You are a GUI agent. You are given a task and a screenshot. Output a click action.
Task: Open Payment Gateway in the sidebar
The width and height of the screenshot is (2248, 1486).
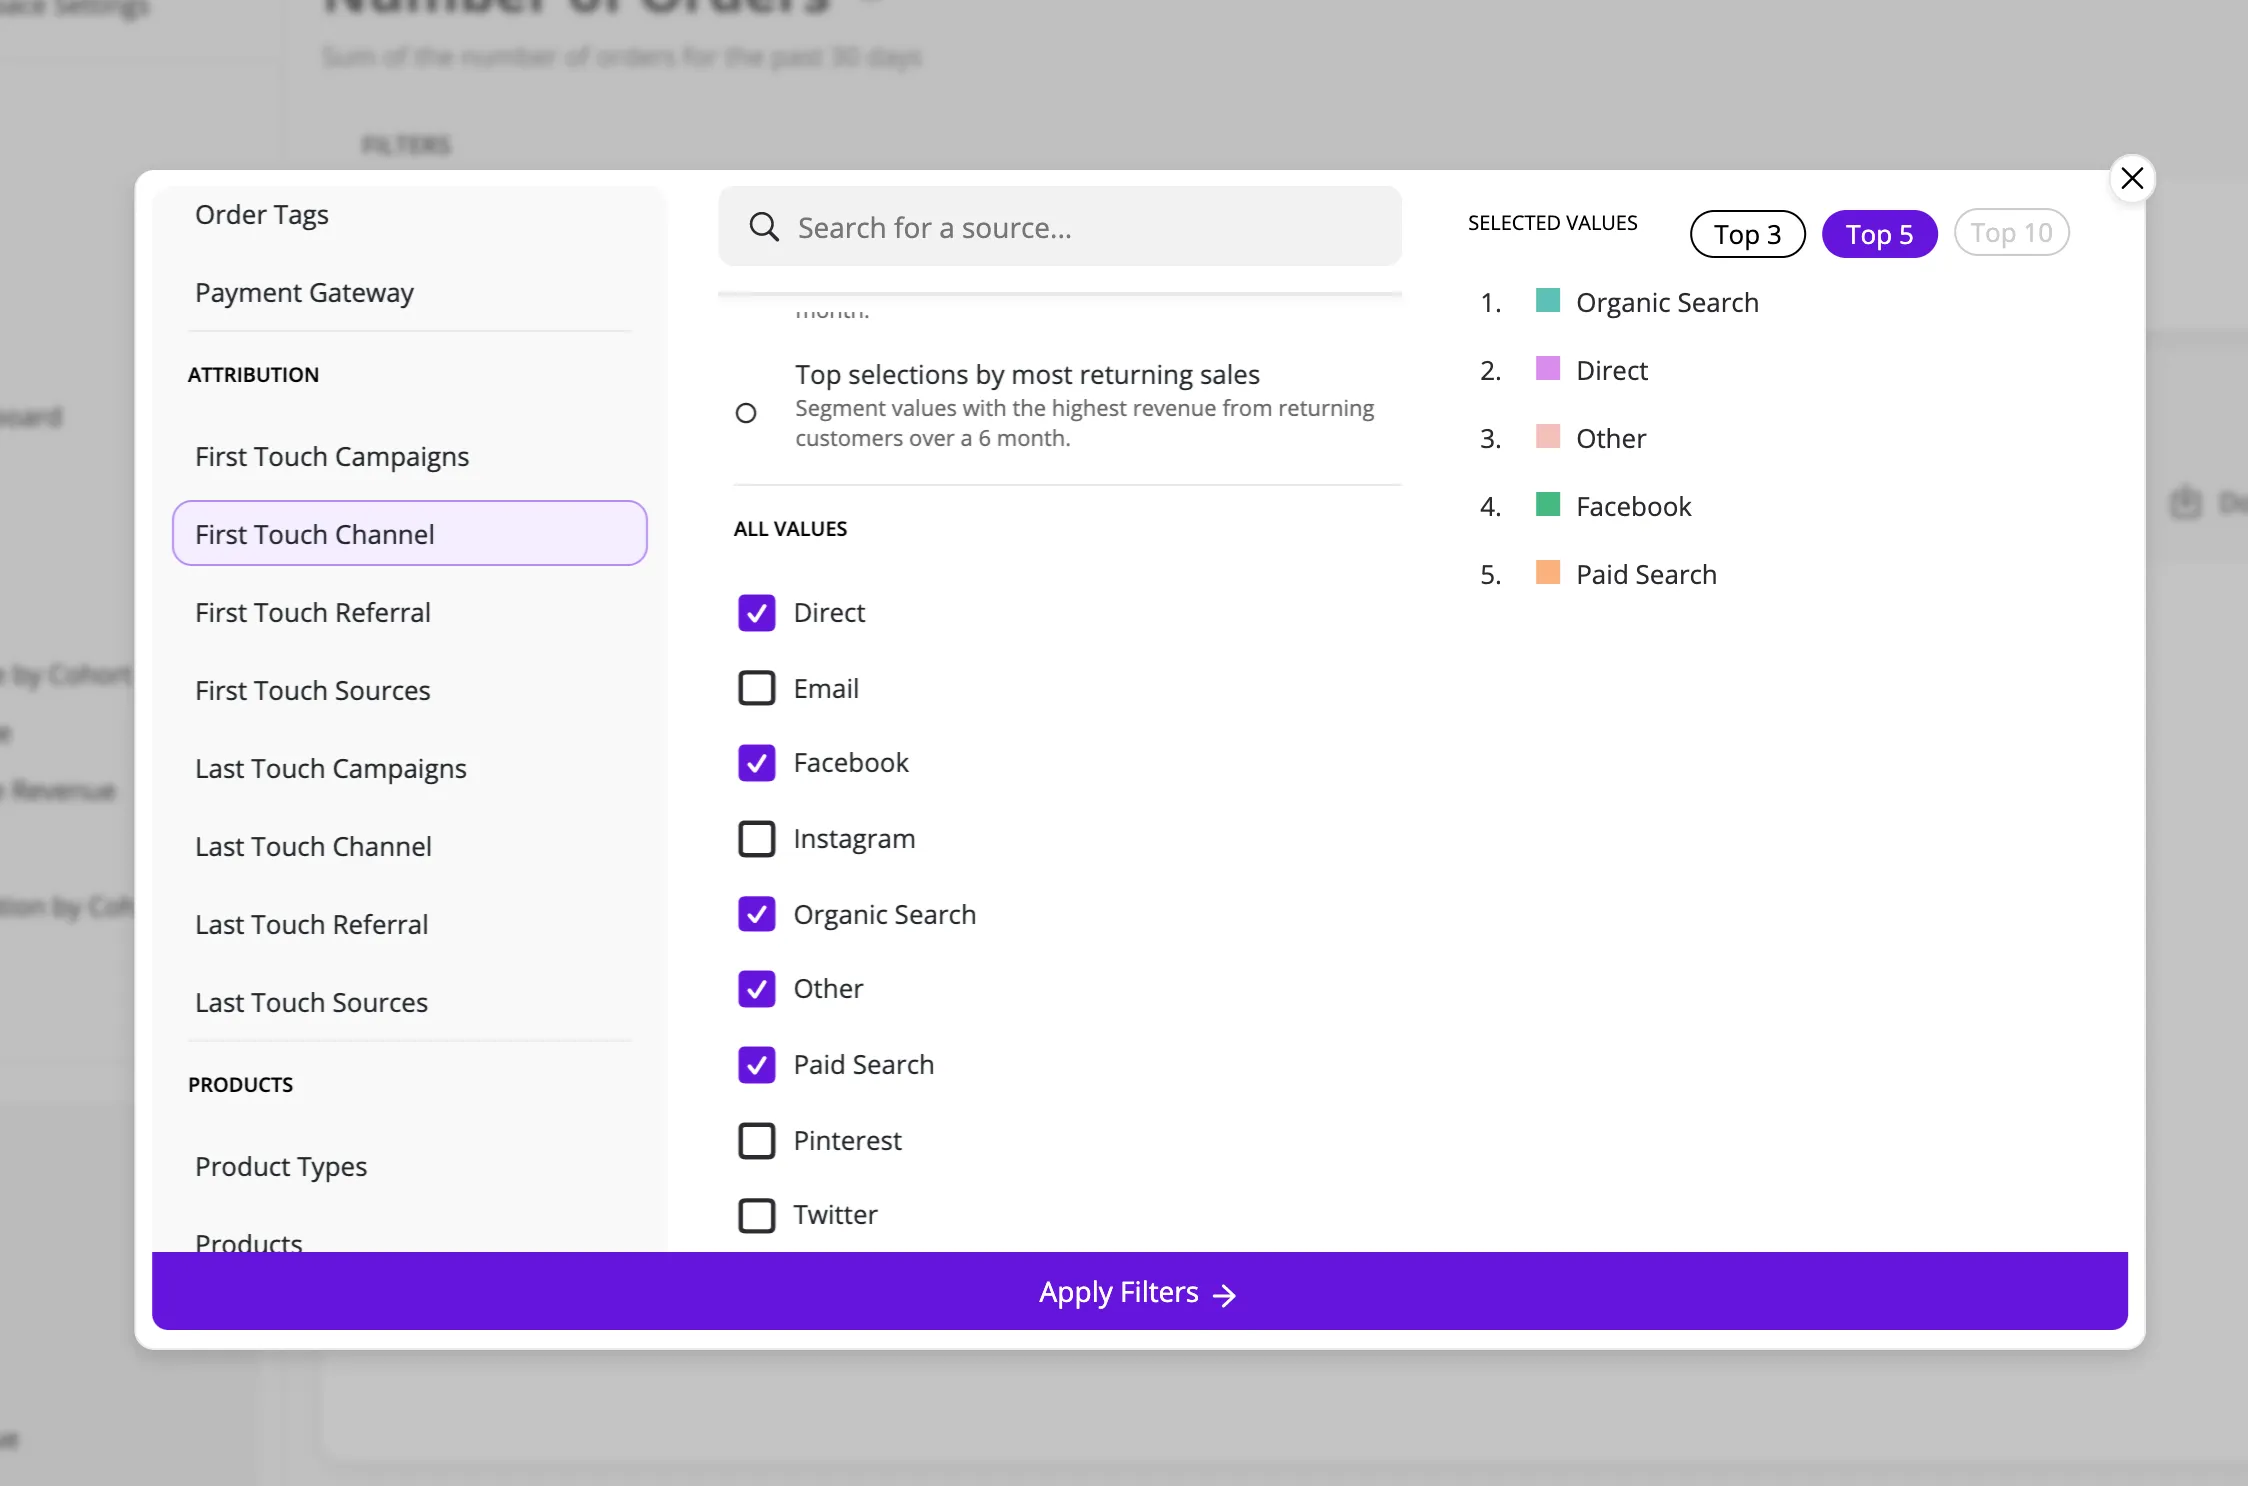(x=304, y=293)
